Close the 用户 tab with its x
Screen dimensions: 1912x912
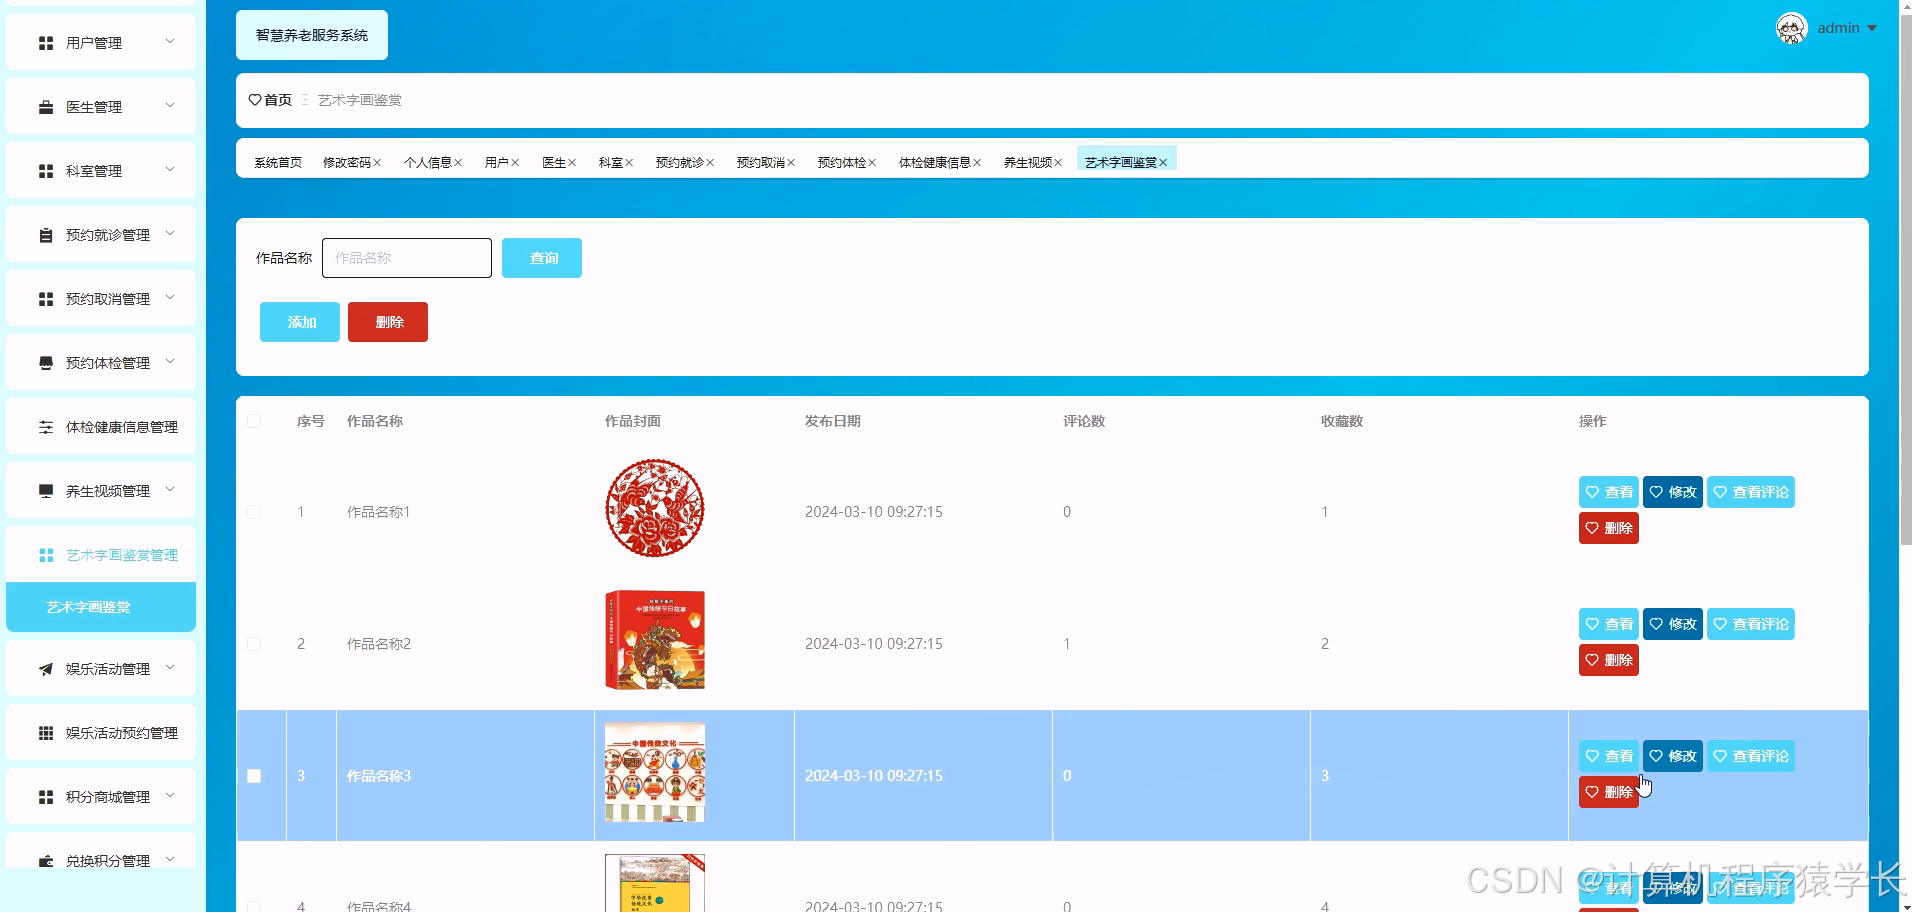(515, 163)
